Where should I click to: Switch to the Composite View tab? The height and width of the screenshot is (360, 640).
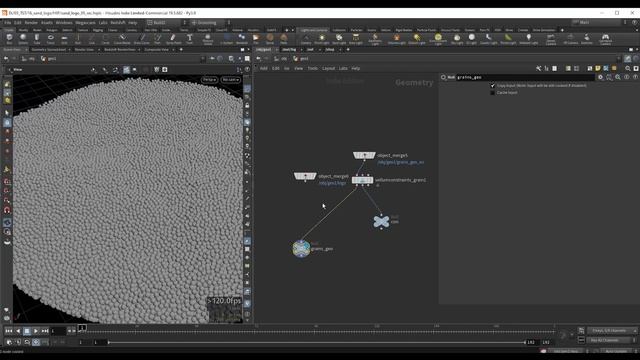click(x=156, y=50)
